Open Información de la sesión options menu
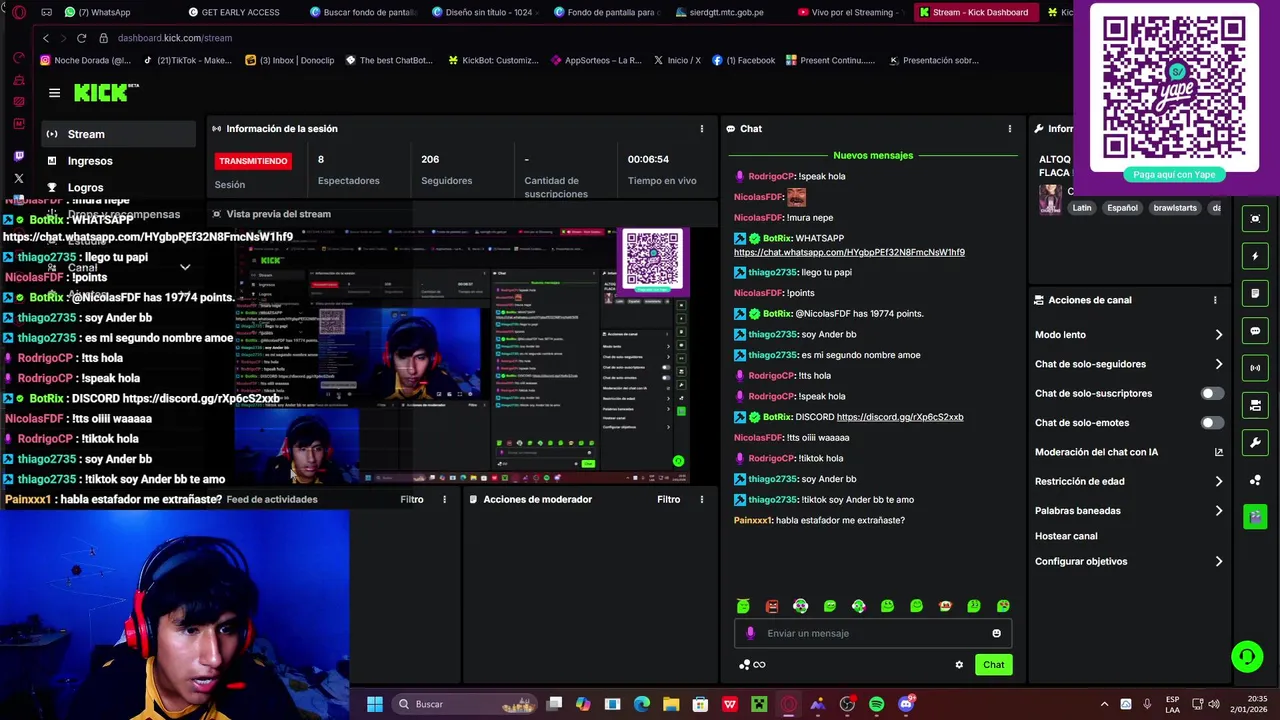Viewport: 1280px width, 720px height. (701, 129)
